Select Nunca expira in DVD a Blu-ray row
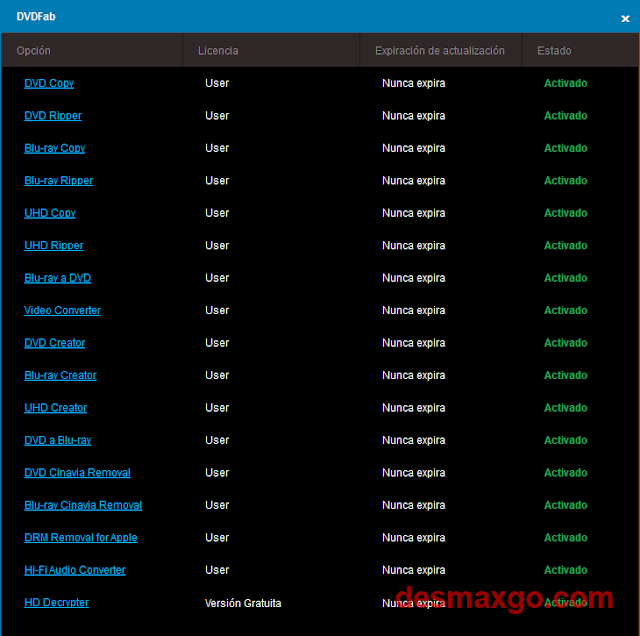 point(413,440)
